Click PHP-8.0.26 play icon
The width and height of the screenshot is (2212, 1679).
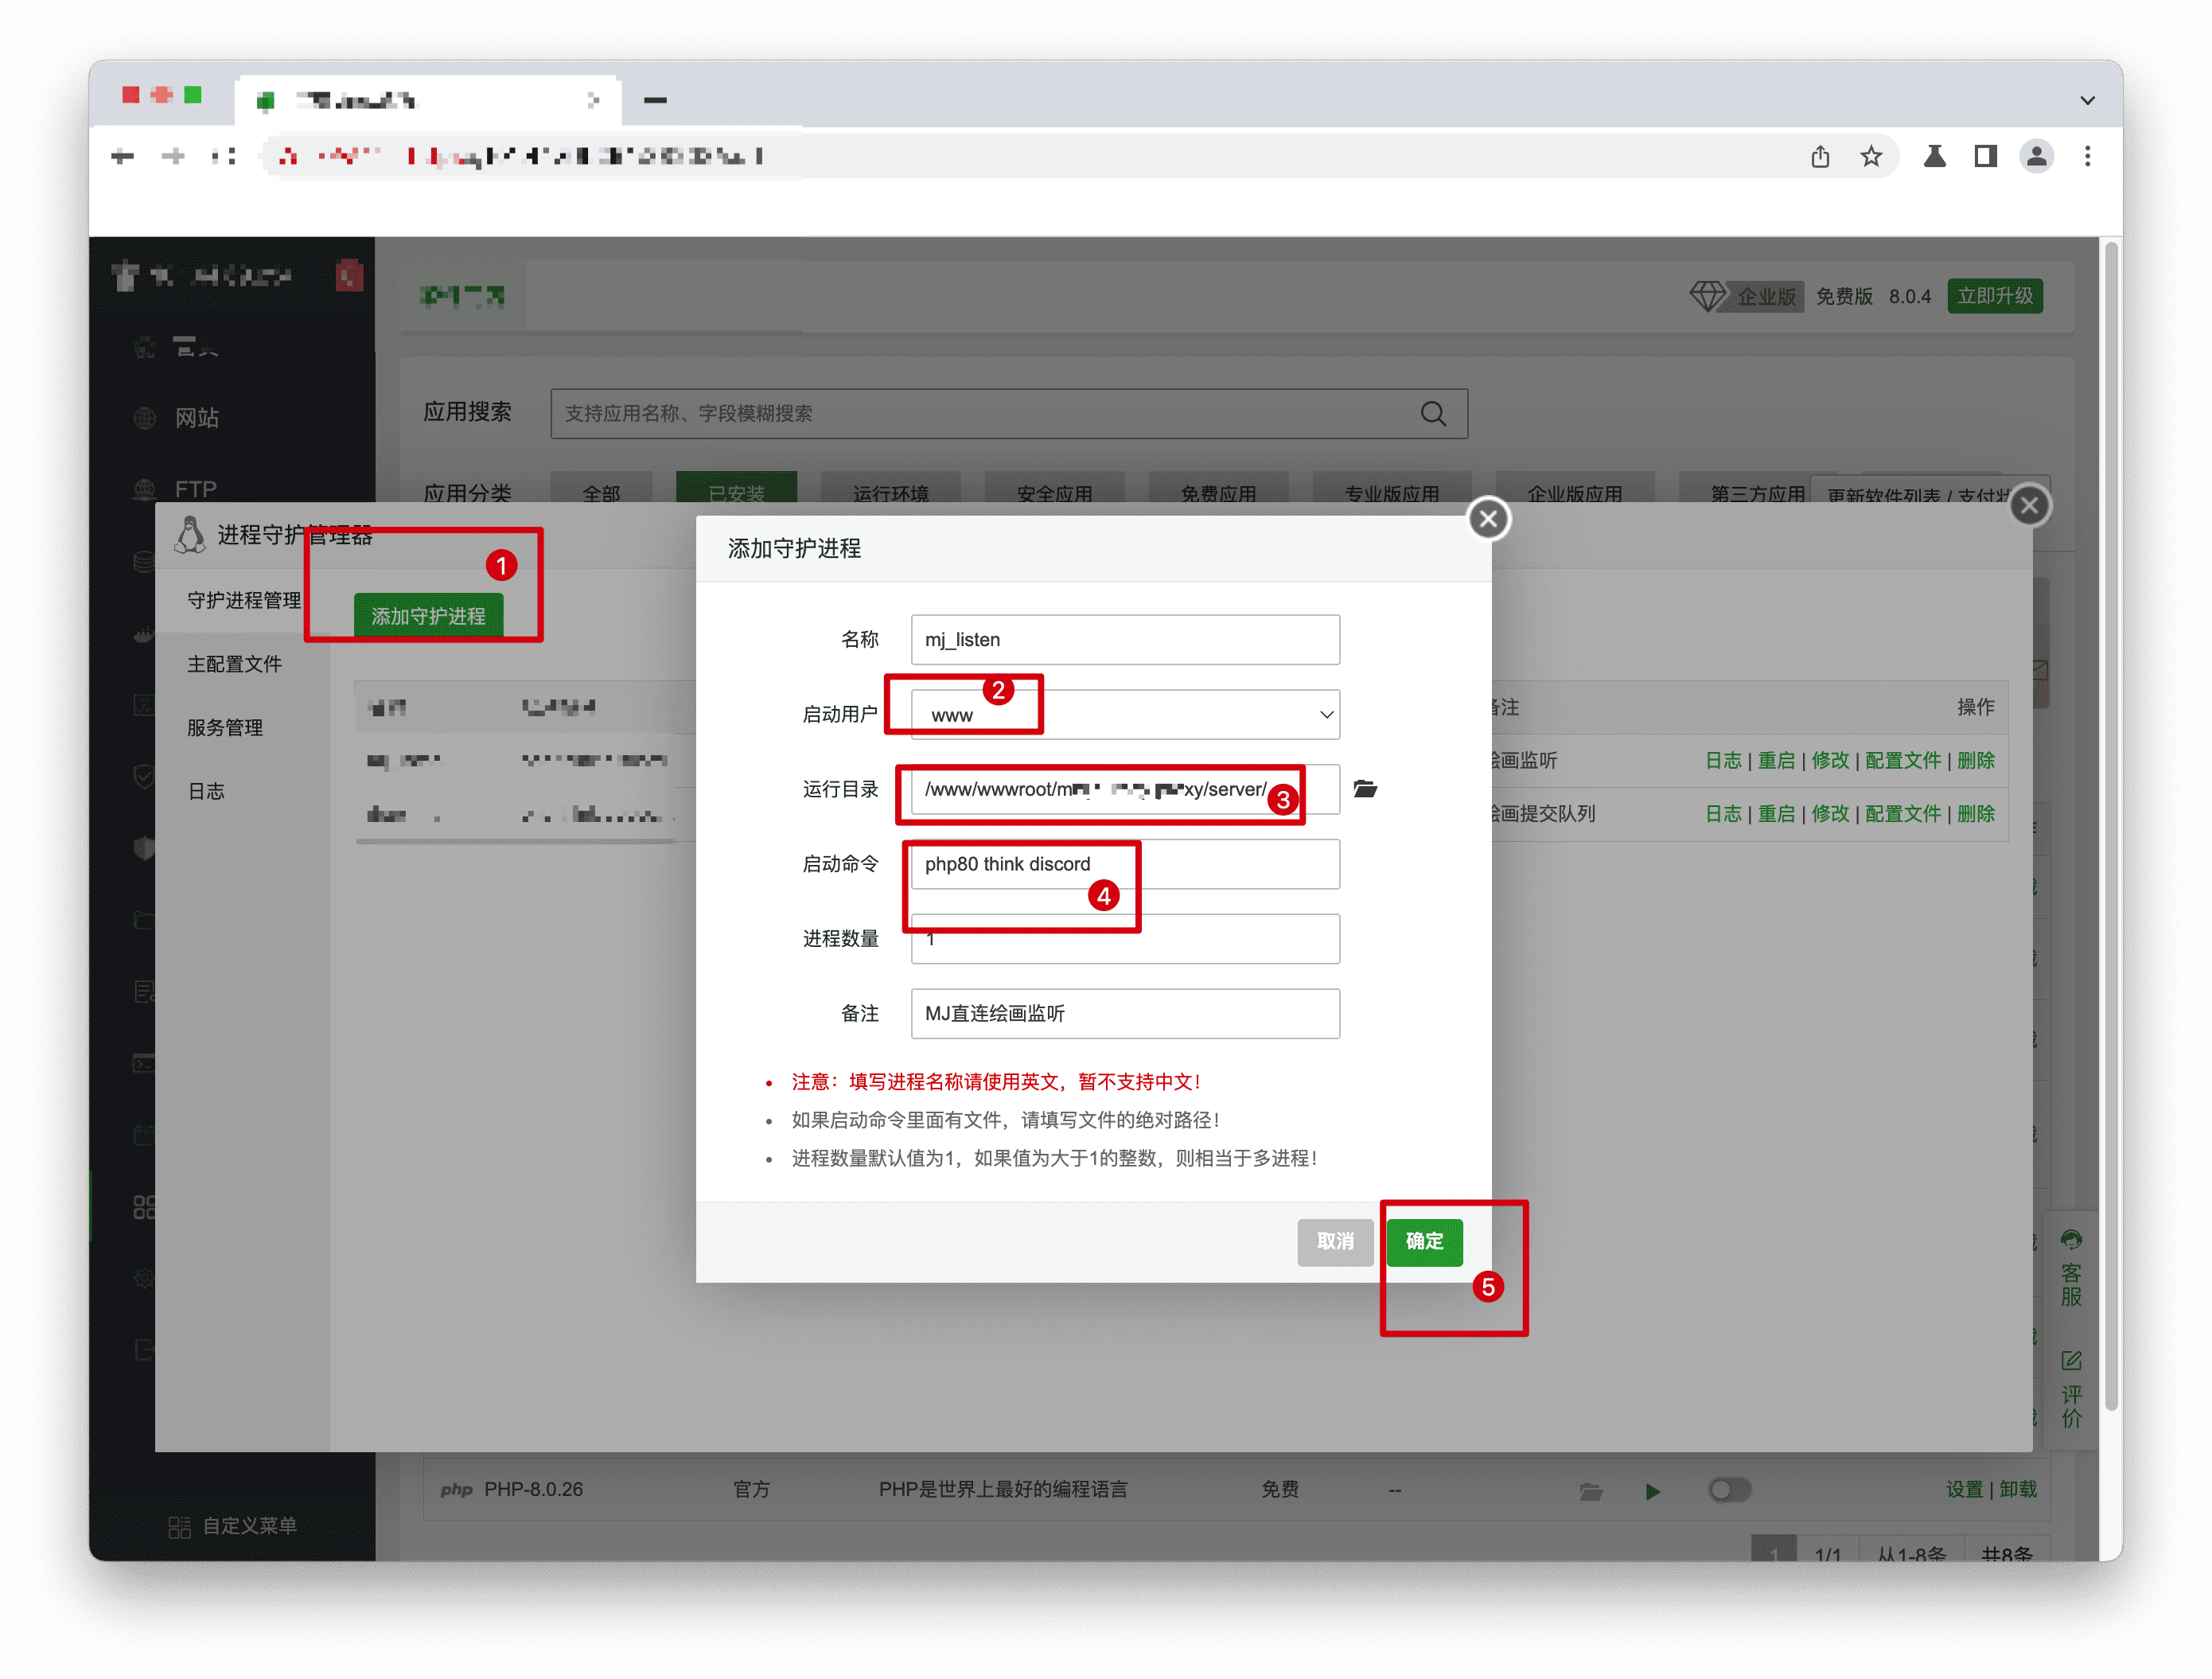(x=1653, y=1491)
